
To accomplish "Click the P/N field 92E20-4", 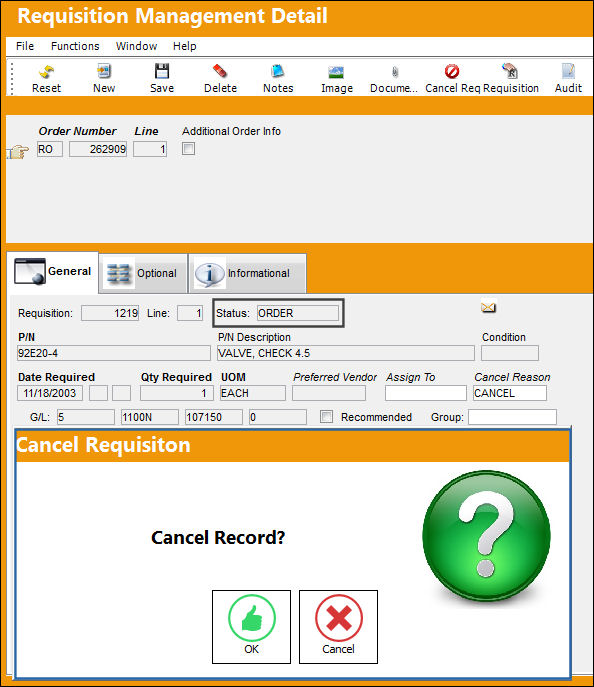I will pos(114,353).
